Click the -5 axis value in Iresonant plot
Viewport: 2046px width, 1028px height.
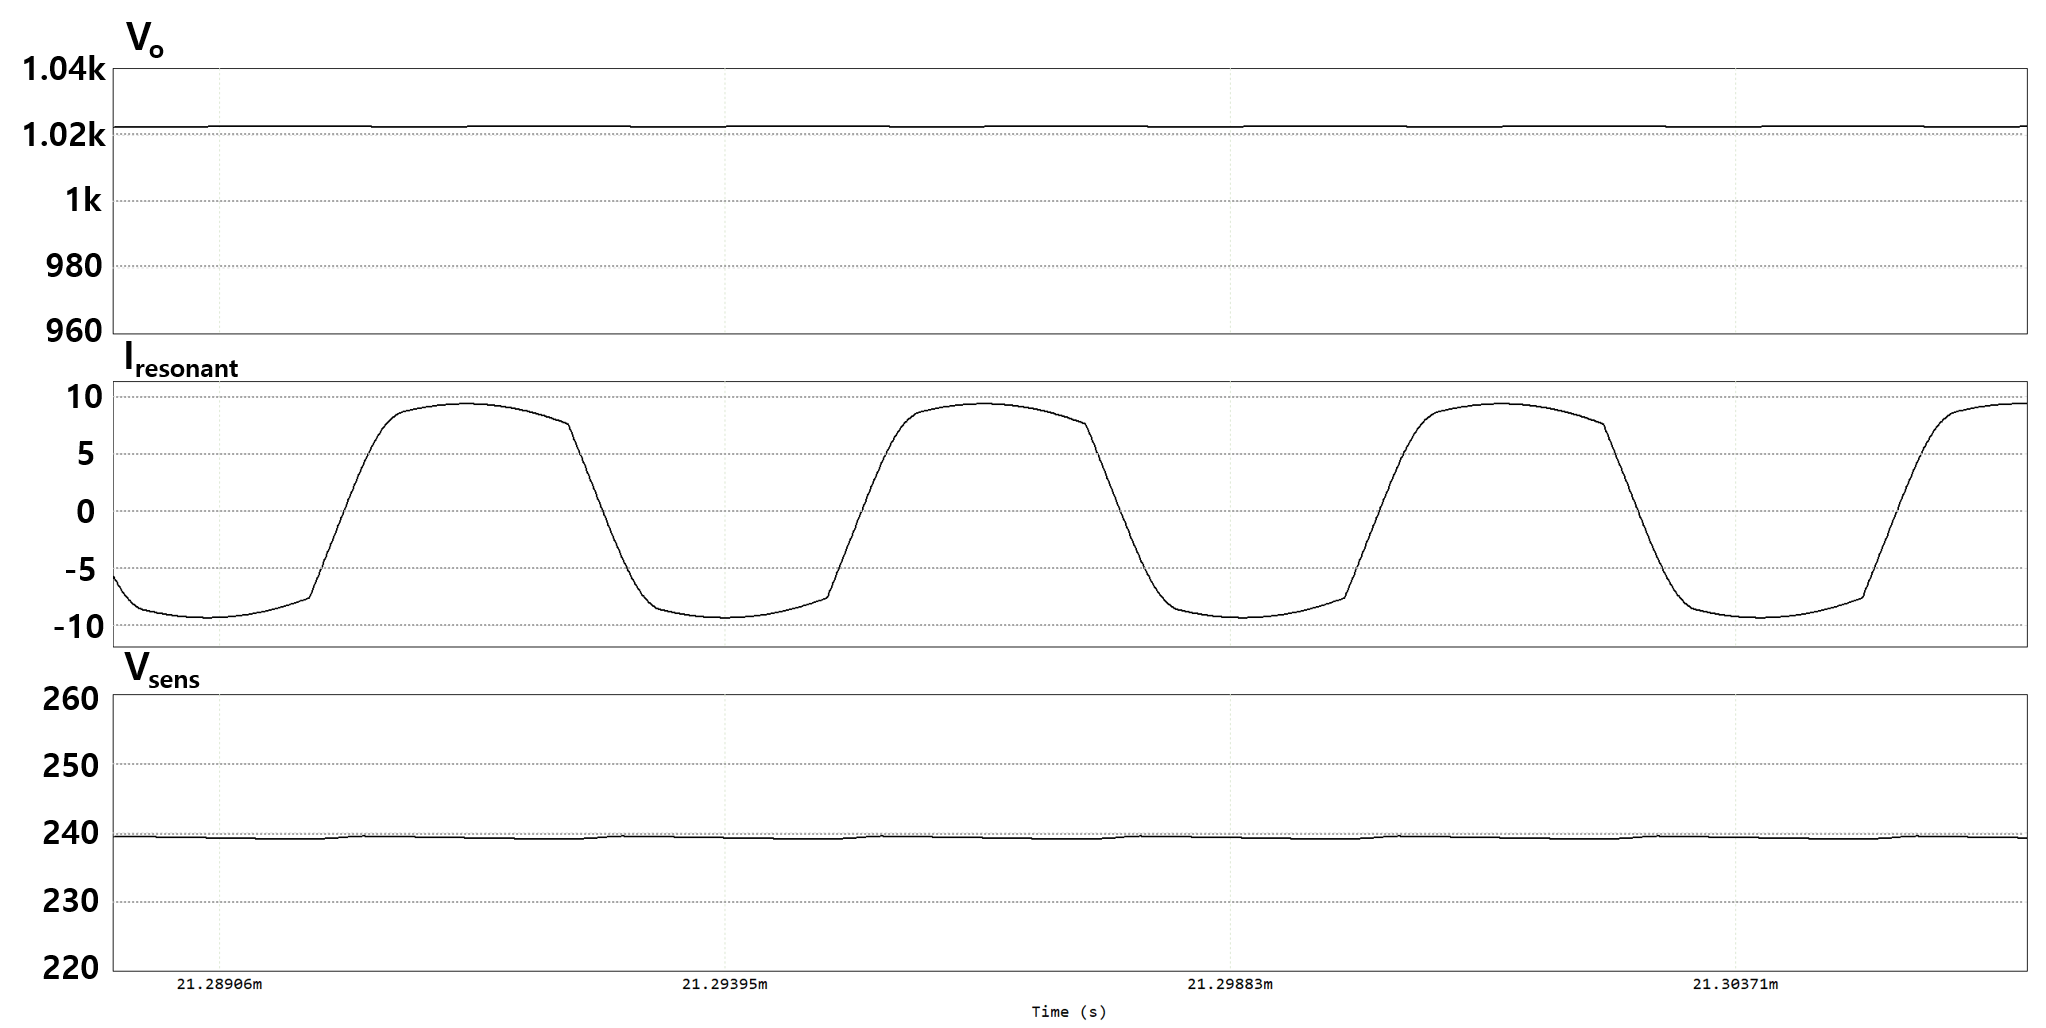click(x=80, y=570)
